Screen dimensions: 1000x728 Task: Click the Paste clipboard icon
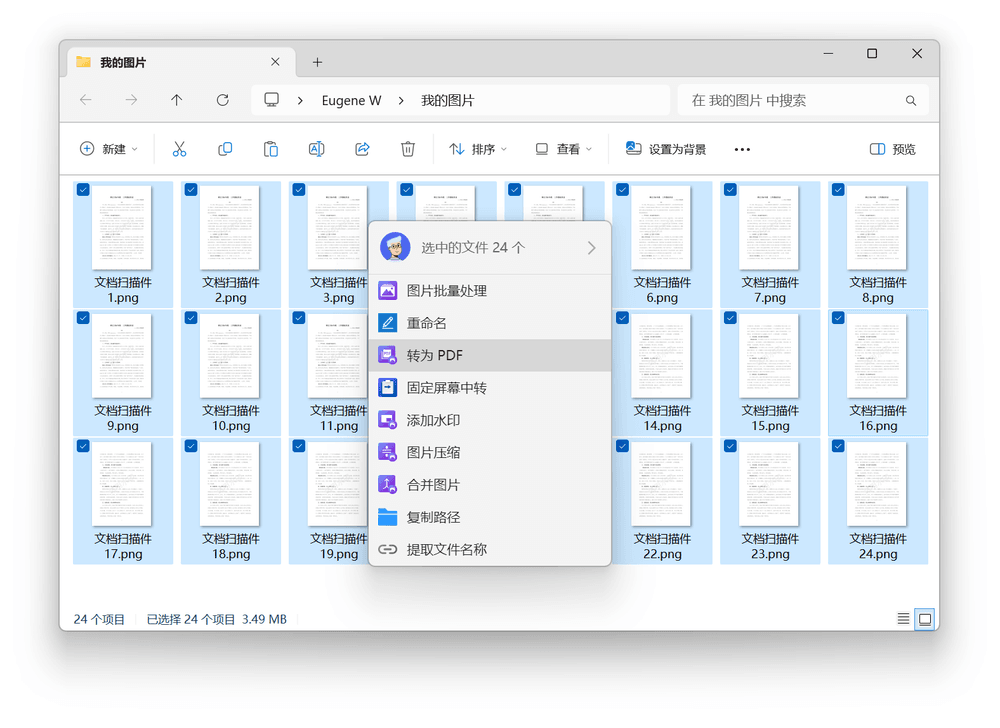click(x=271, y=149)
